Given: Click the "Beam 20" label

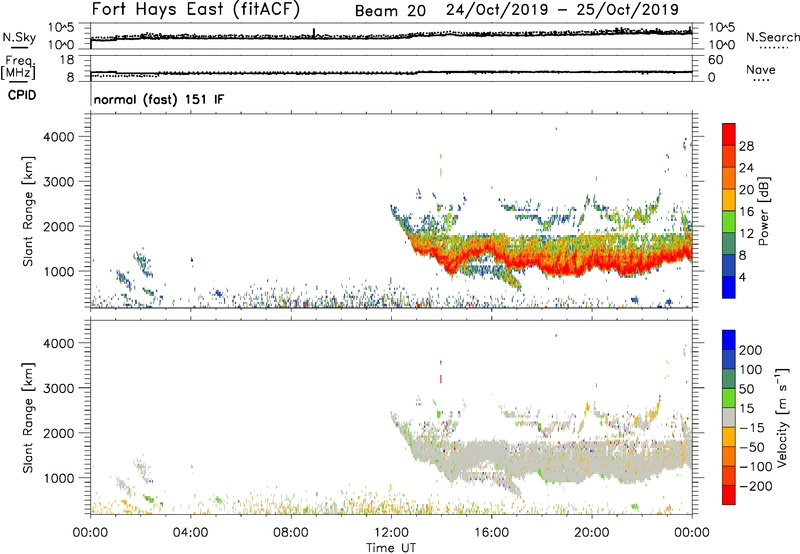Looking at the screenshot, I should 390,11.
